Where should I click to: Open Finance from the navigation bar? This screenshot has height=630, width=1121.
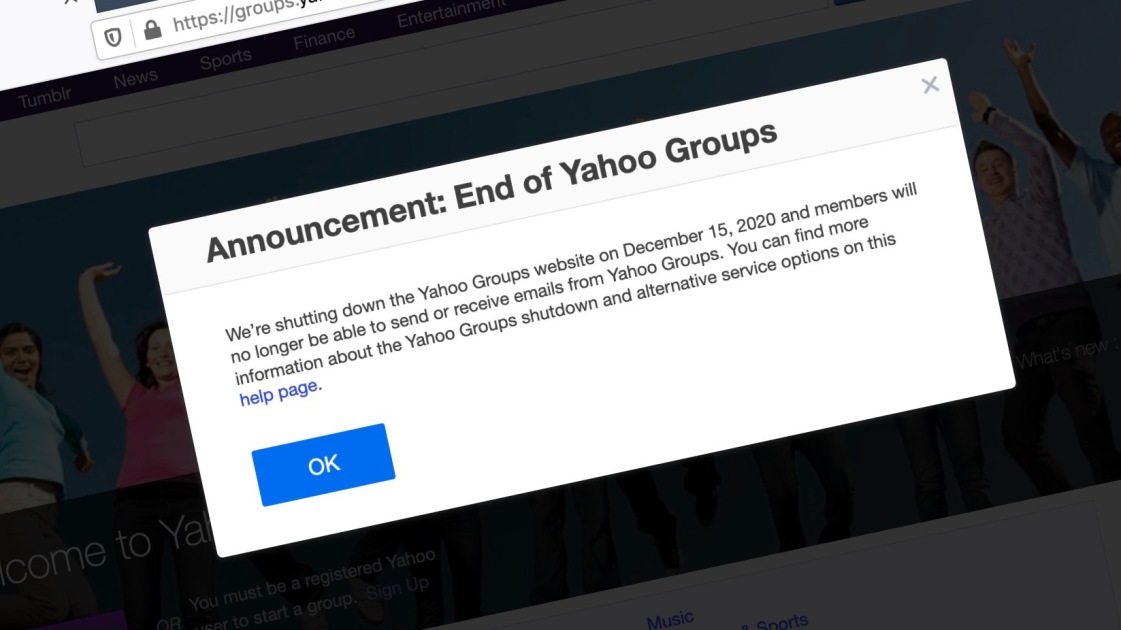pos(324,40)
